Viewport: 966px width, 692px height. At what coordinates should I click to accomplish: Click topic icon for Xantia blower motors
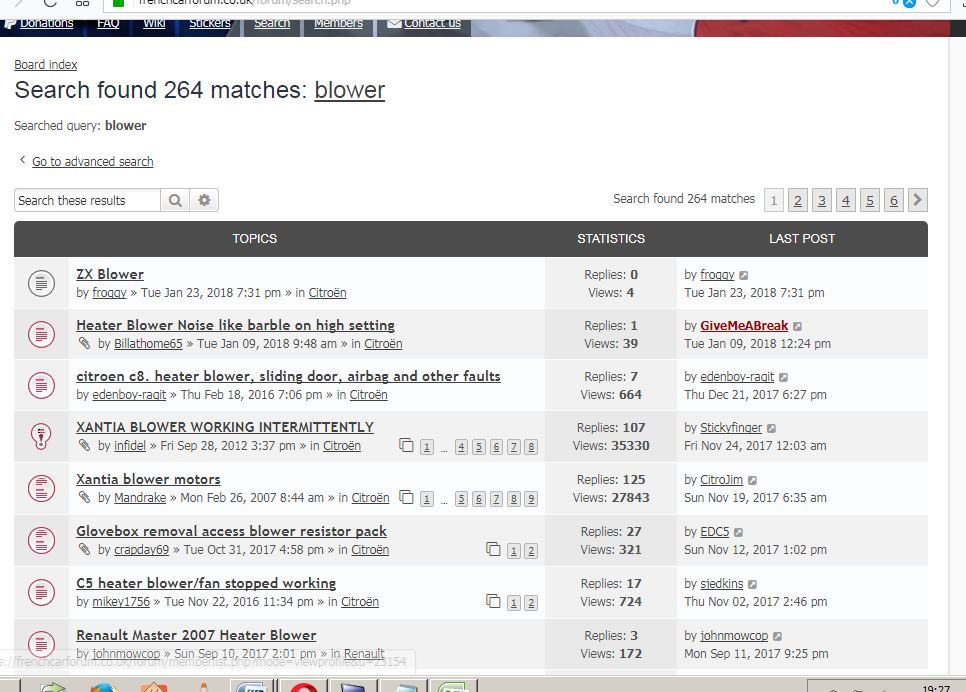(x=41, y=488)
